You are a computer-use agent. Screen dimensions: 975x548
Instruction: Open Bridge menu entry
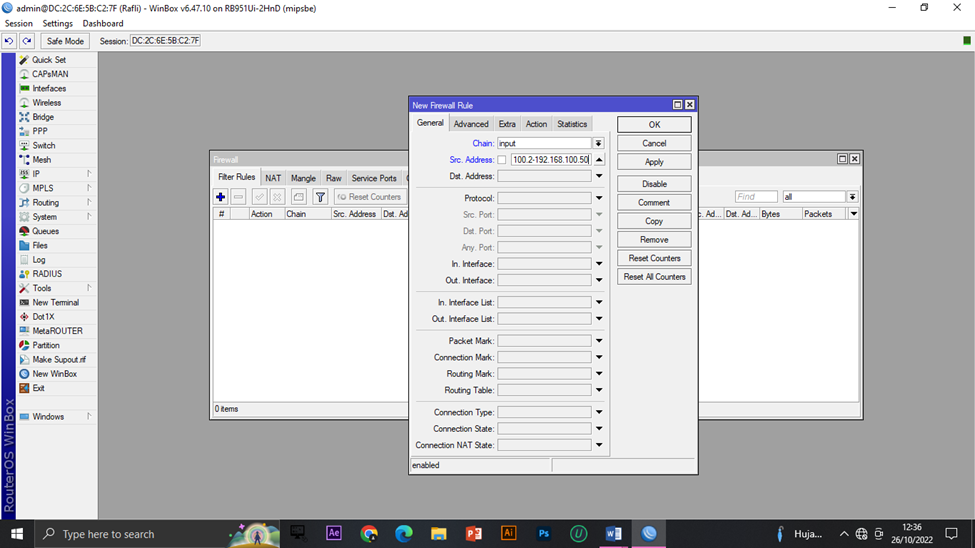43,117
